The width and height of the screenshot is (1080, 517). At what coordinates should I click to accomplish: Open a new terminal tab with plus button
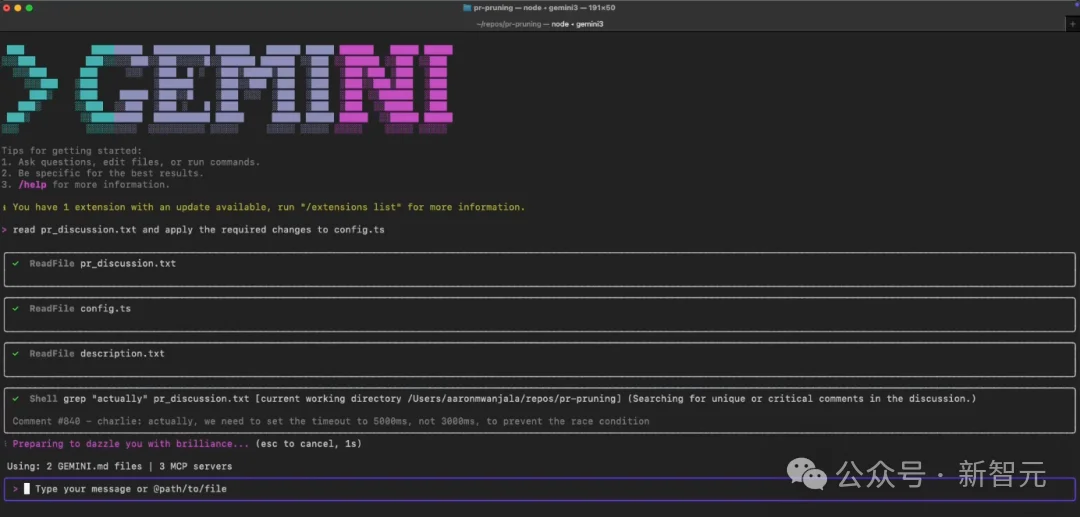[1072, 23]
